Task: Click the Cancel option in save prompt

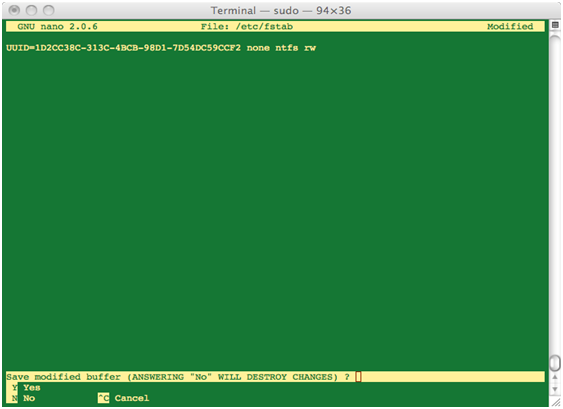Action: [132, 398]
